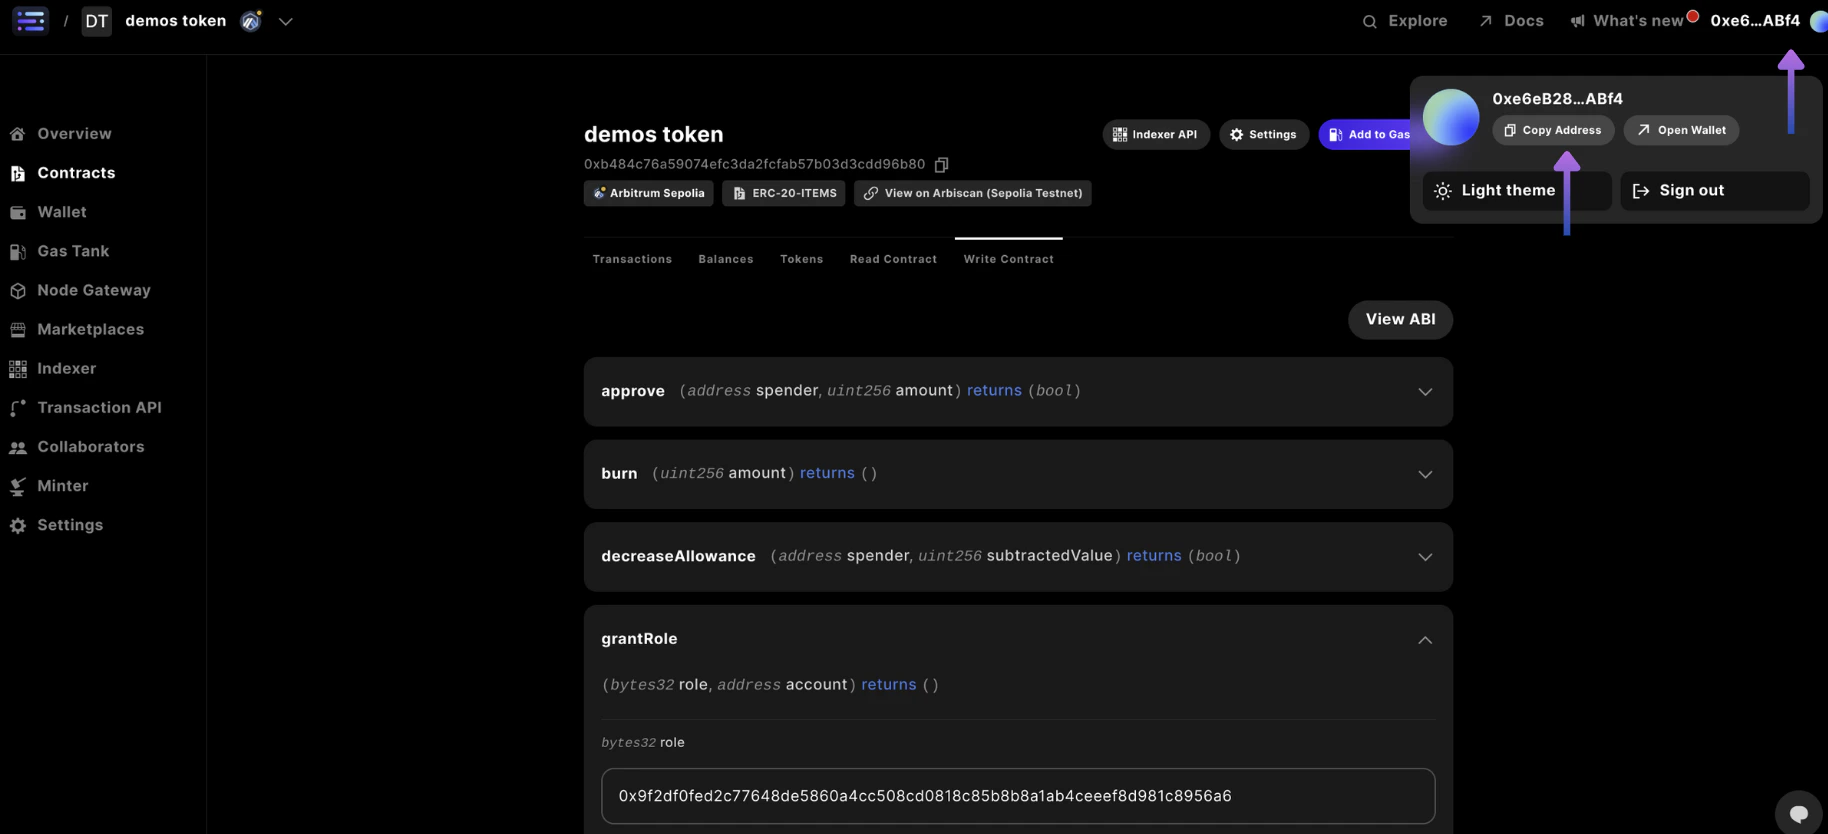Screen dimensions: 1828x834
Task: Open Minter in the sidebar
Action: click(62, 486)
